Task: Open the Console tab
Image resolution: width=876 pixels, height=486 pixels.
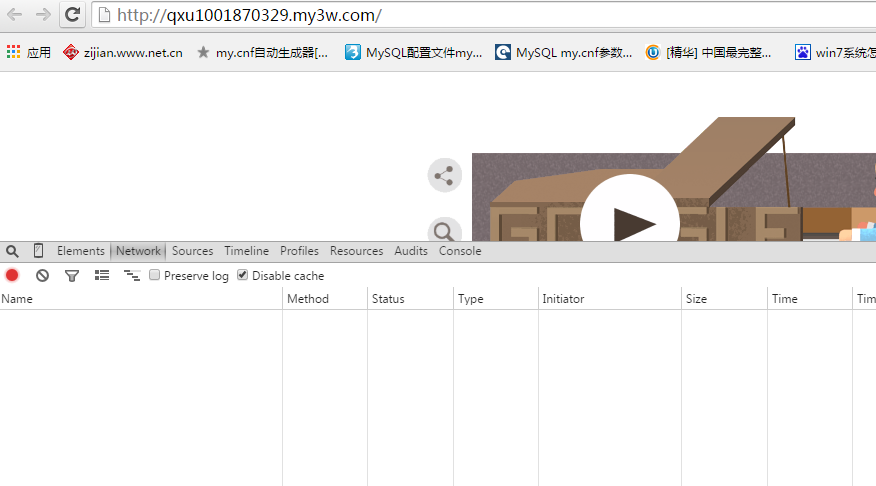Action: point(460,251)
